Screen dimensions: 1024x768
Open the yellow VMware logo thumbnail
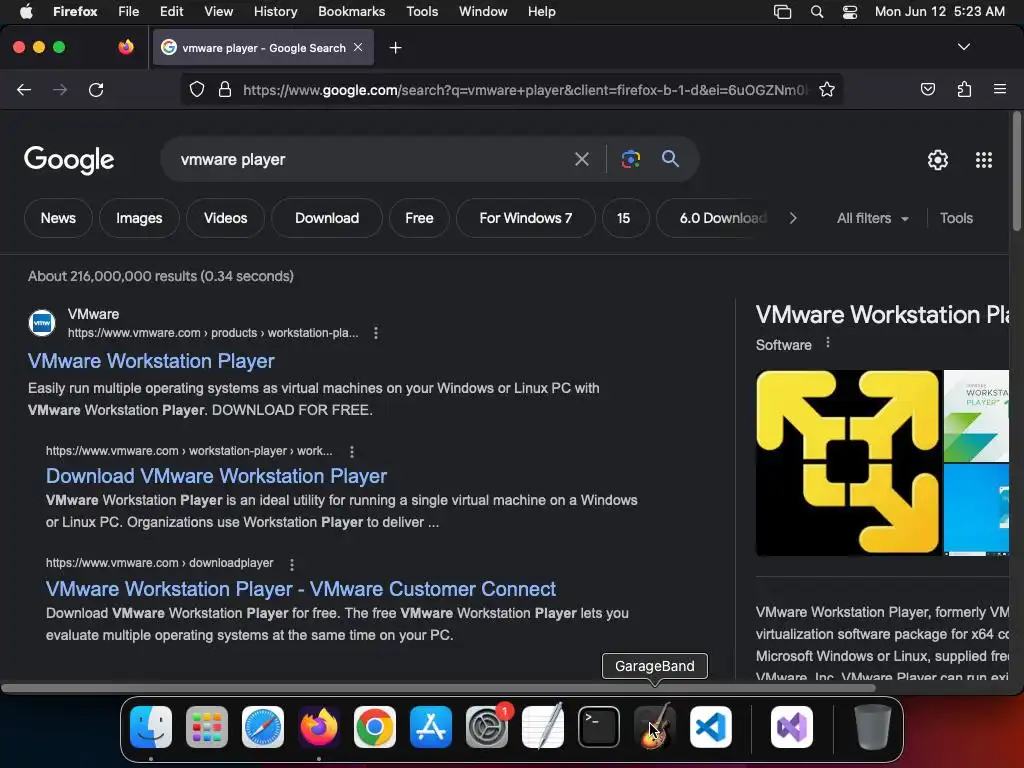(x=847, y=463)
